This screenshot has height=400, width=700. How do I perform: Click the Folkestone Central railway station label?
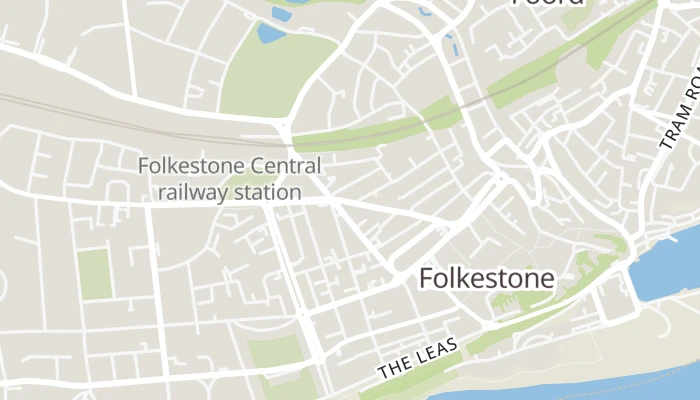click(229, 179)
